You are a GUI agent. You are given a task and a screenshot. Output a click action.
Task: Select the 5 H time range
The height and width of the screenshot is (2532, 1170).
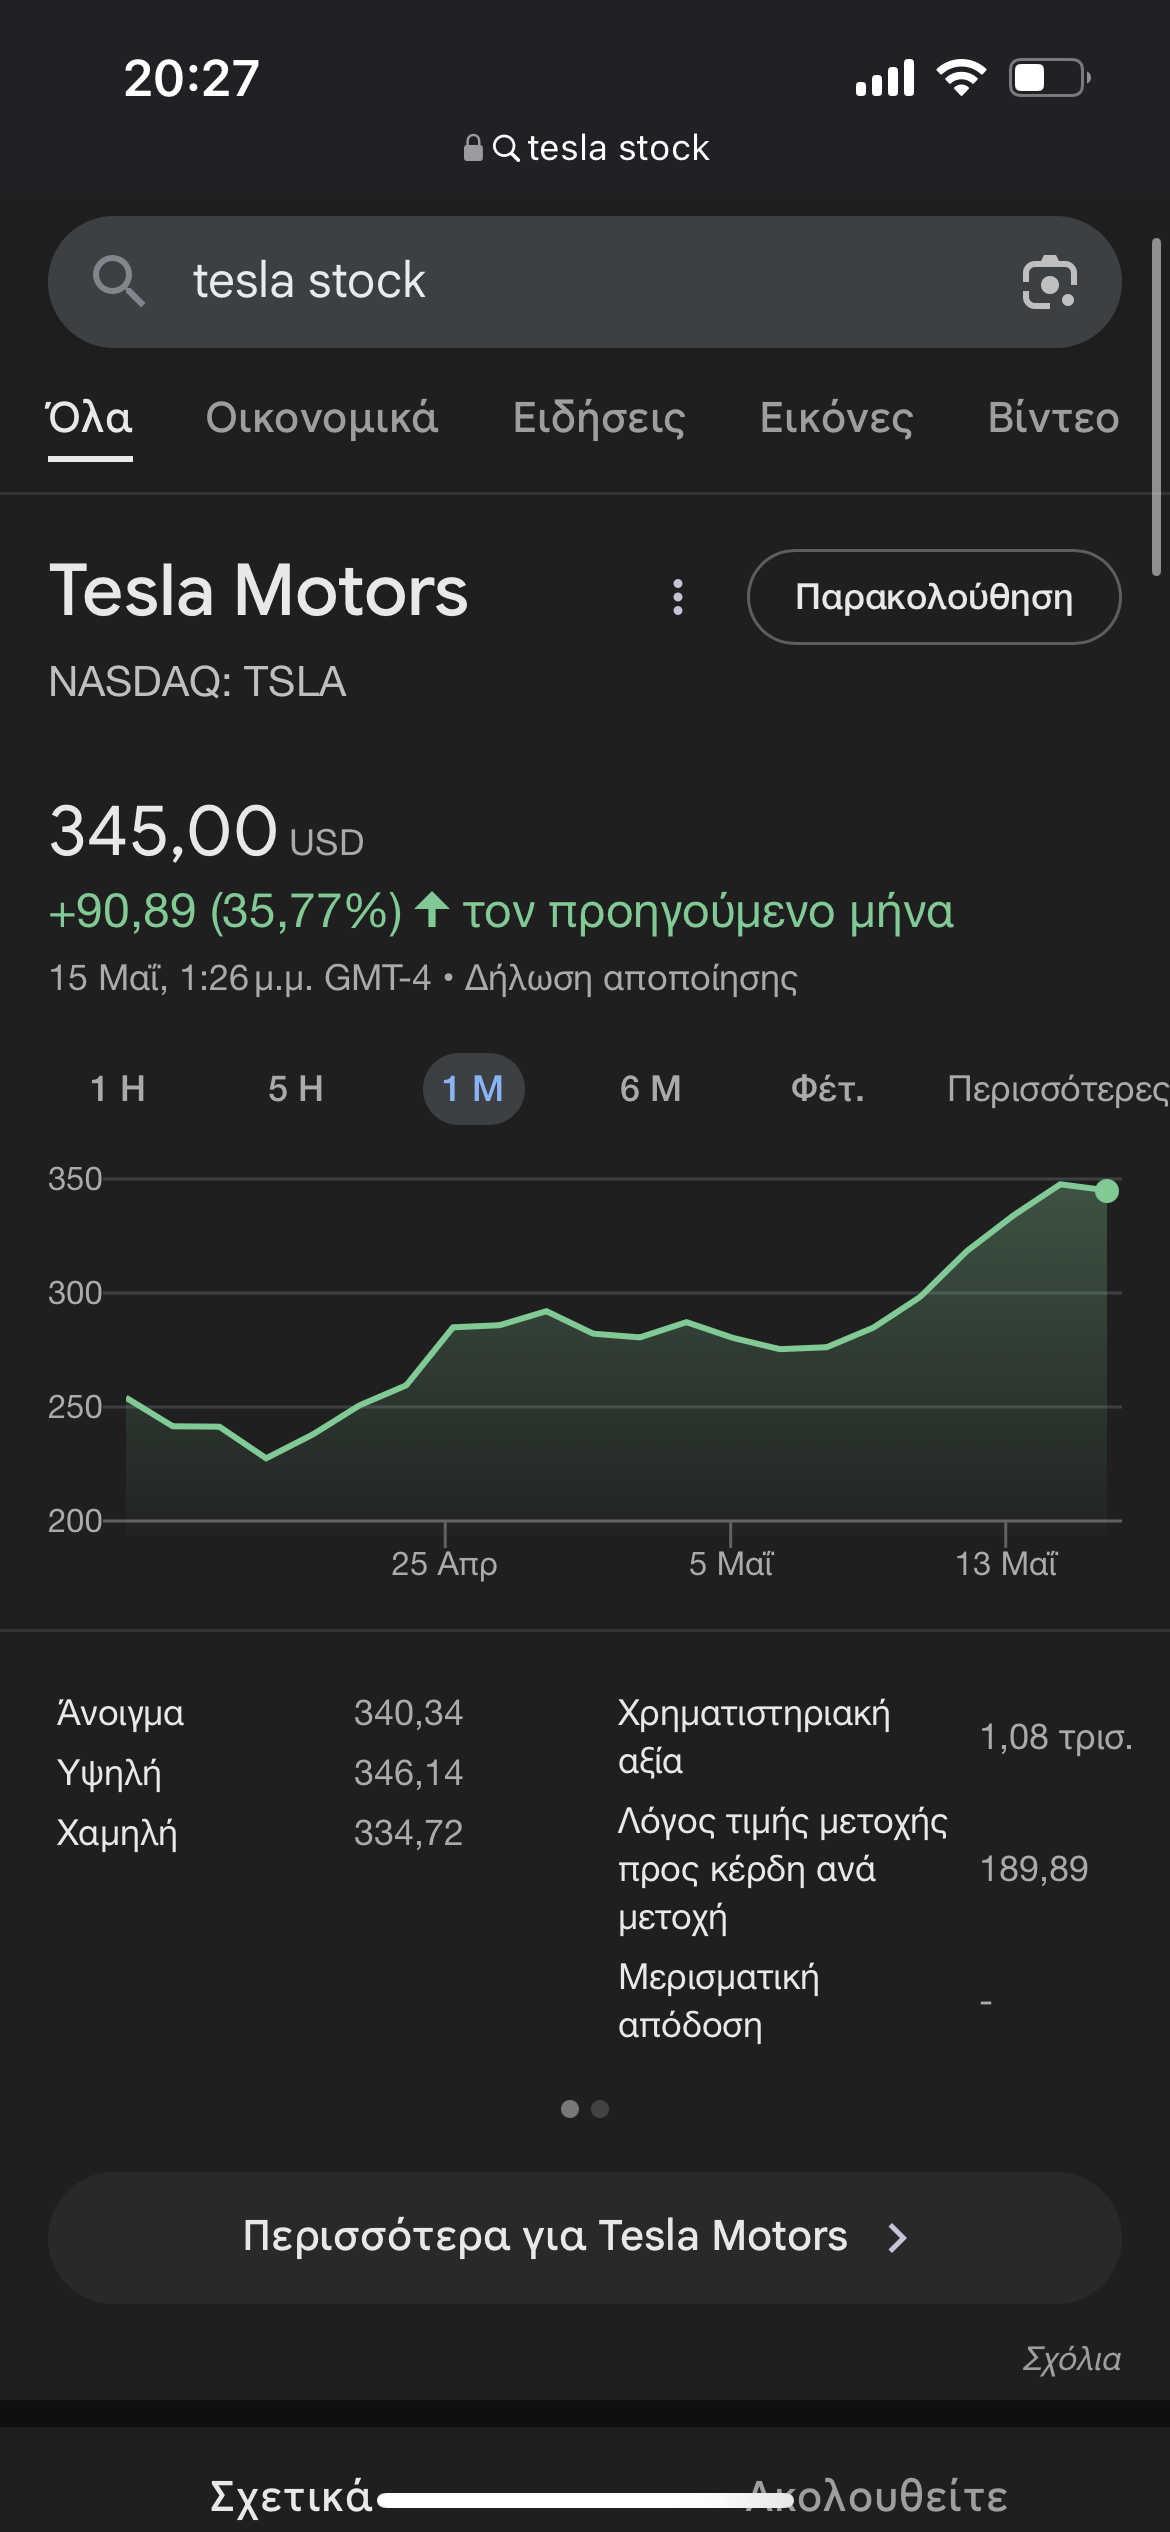click(x=296, y=1089)
